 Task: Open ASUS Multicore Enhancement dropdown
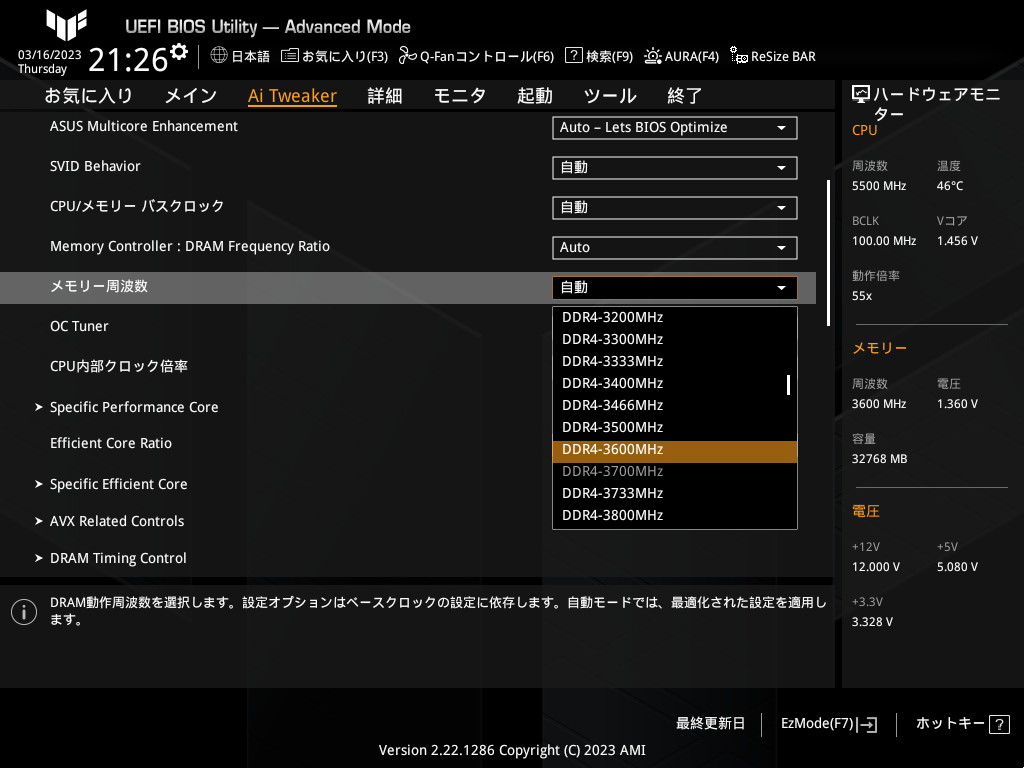[675, 128]
